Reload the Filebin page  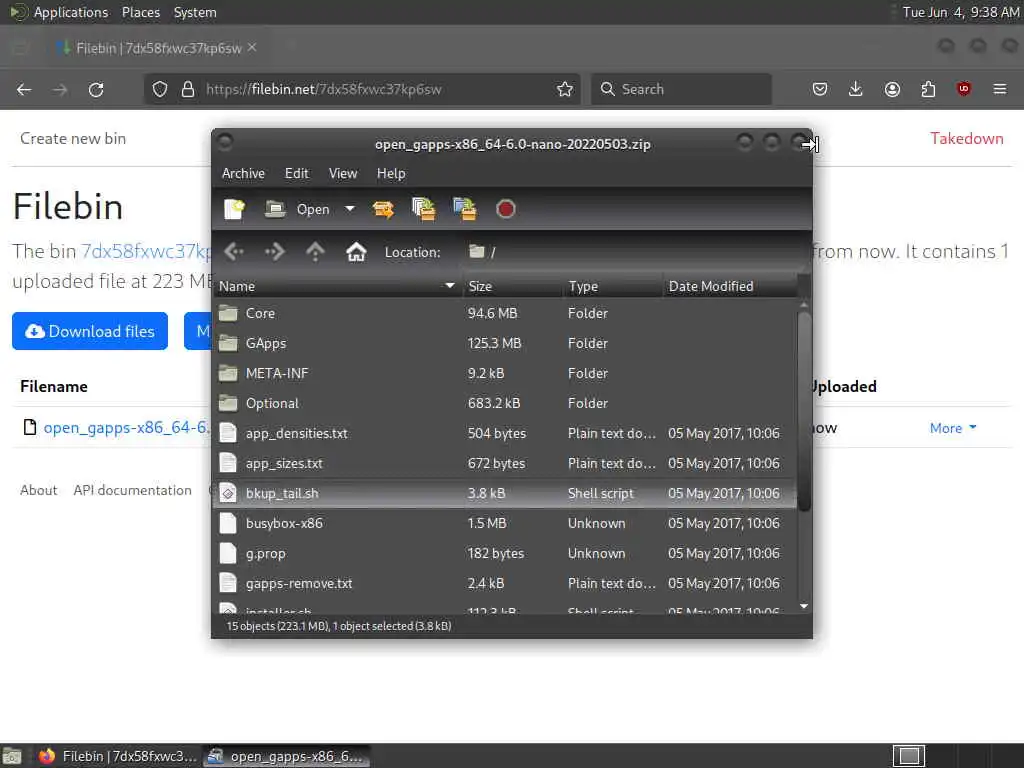[96, 89]
